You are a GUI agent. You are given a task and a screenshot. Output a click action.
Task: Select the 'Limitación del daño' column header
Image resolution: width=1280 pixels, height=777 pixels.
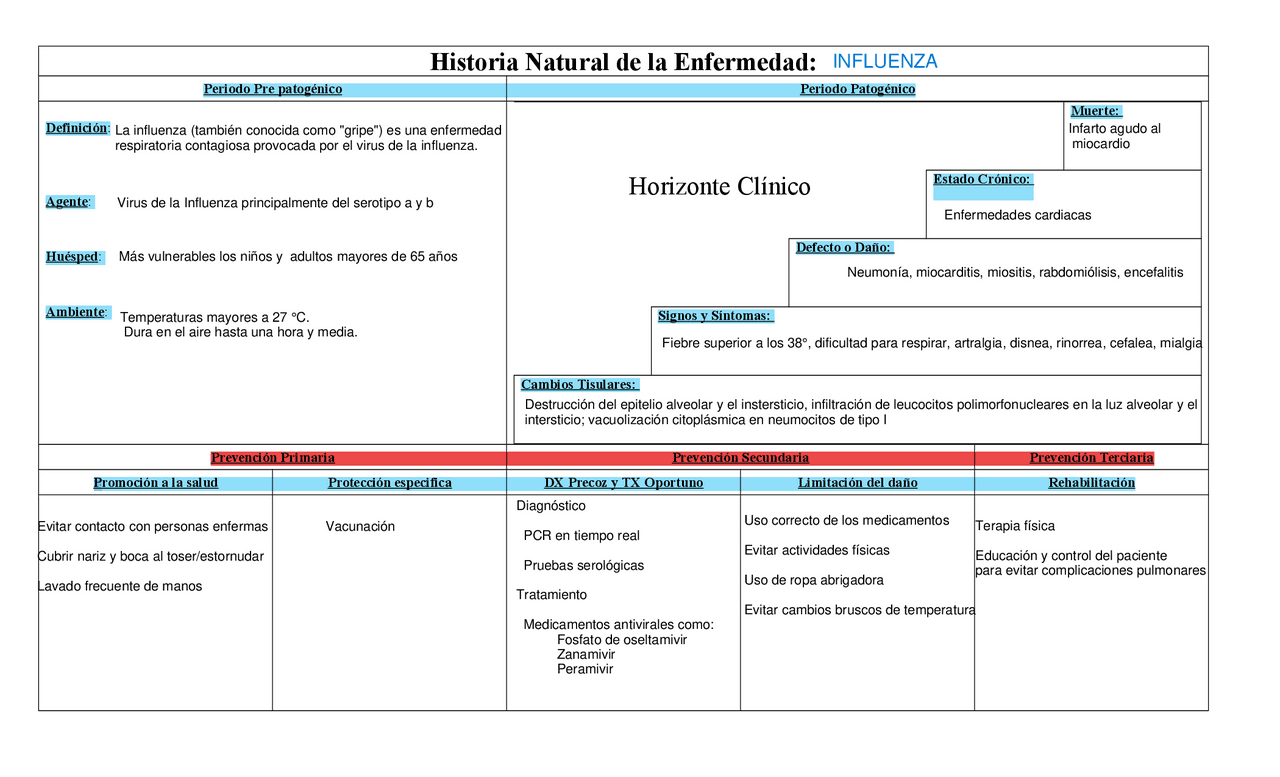(858, 483)
